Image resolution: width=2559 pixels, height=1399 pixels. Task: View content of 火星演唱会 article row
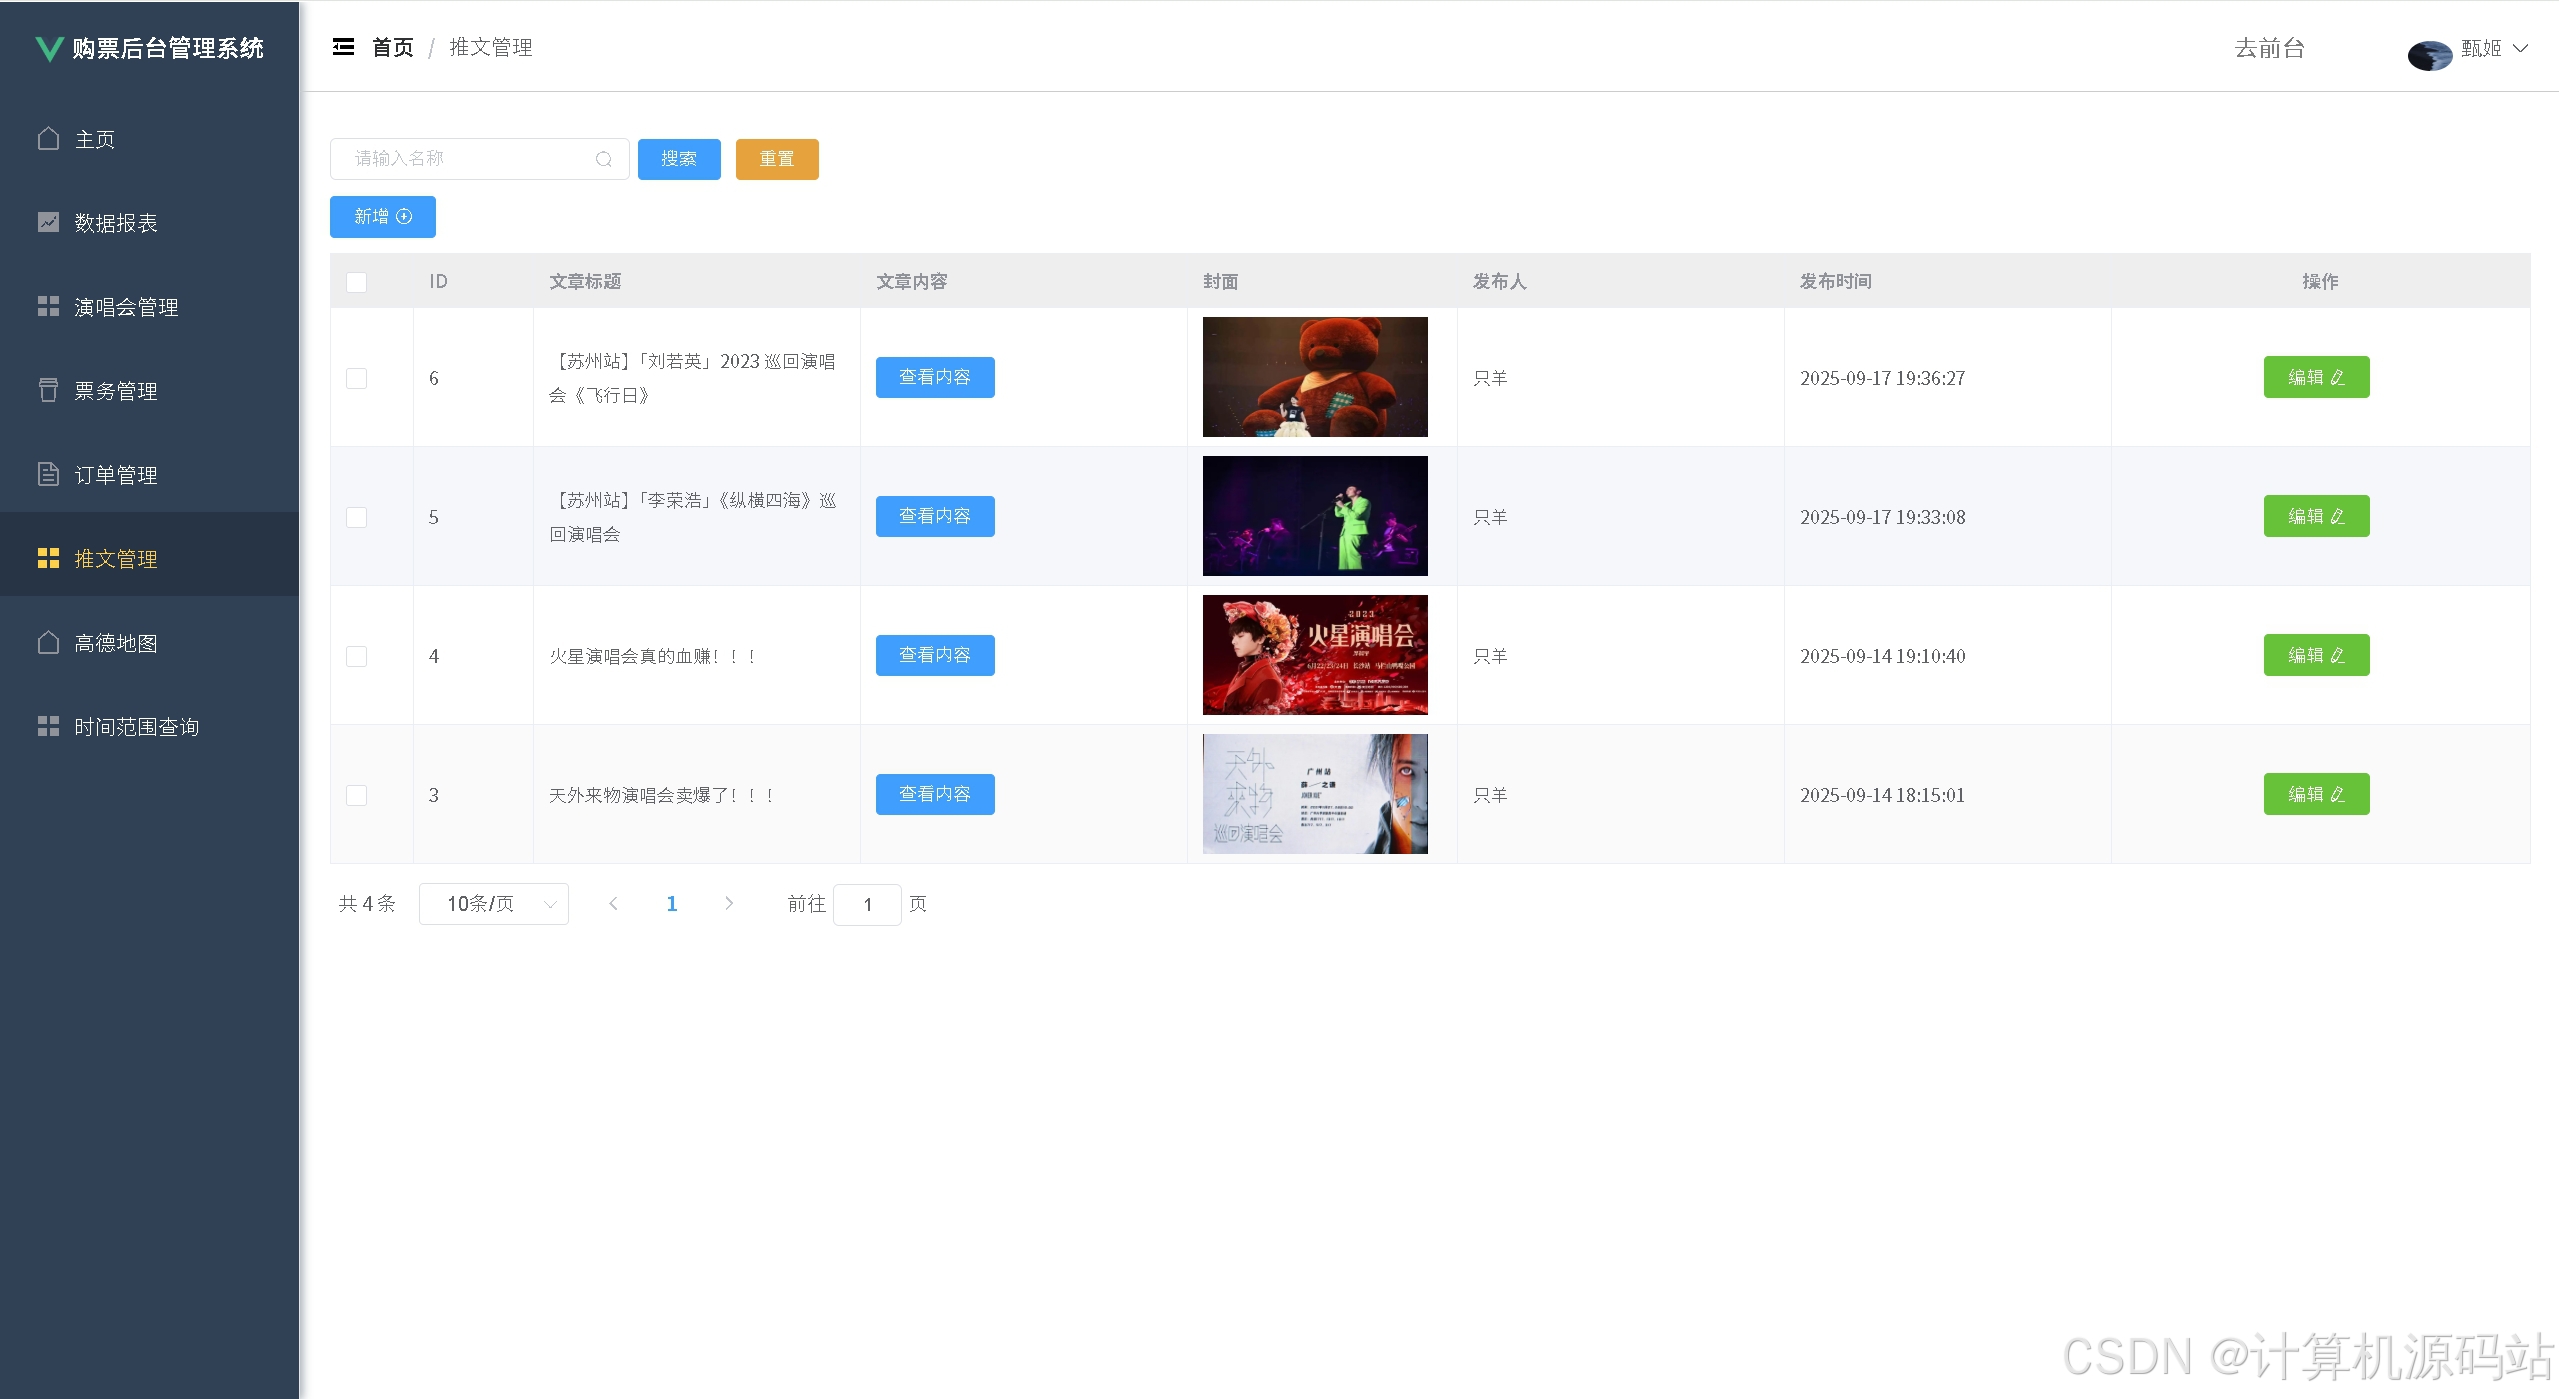click(x=935, y=655)
